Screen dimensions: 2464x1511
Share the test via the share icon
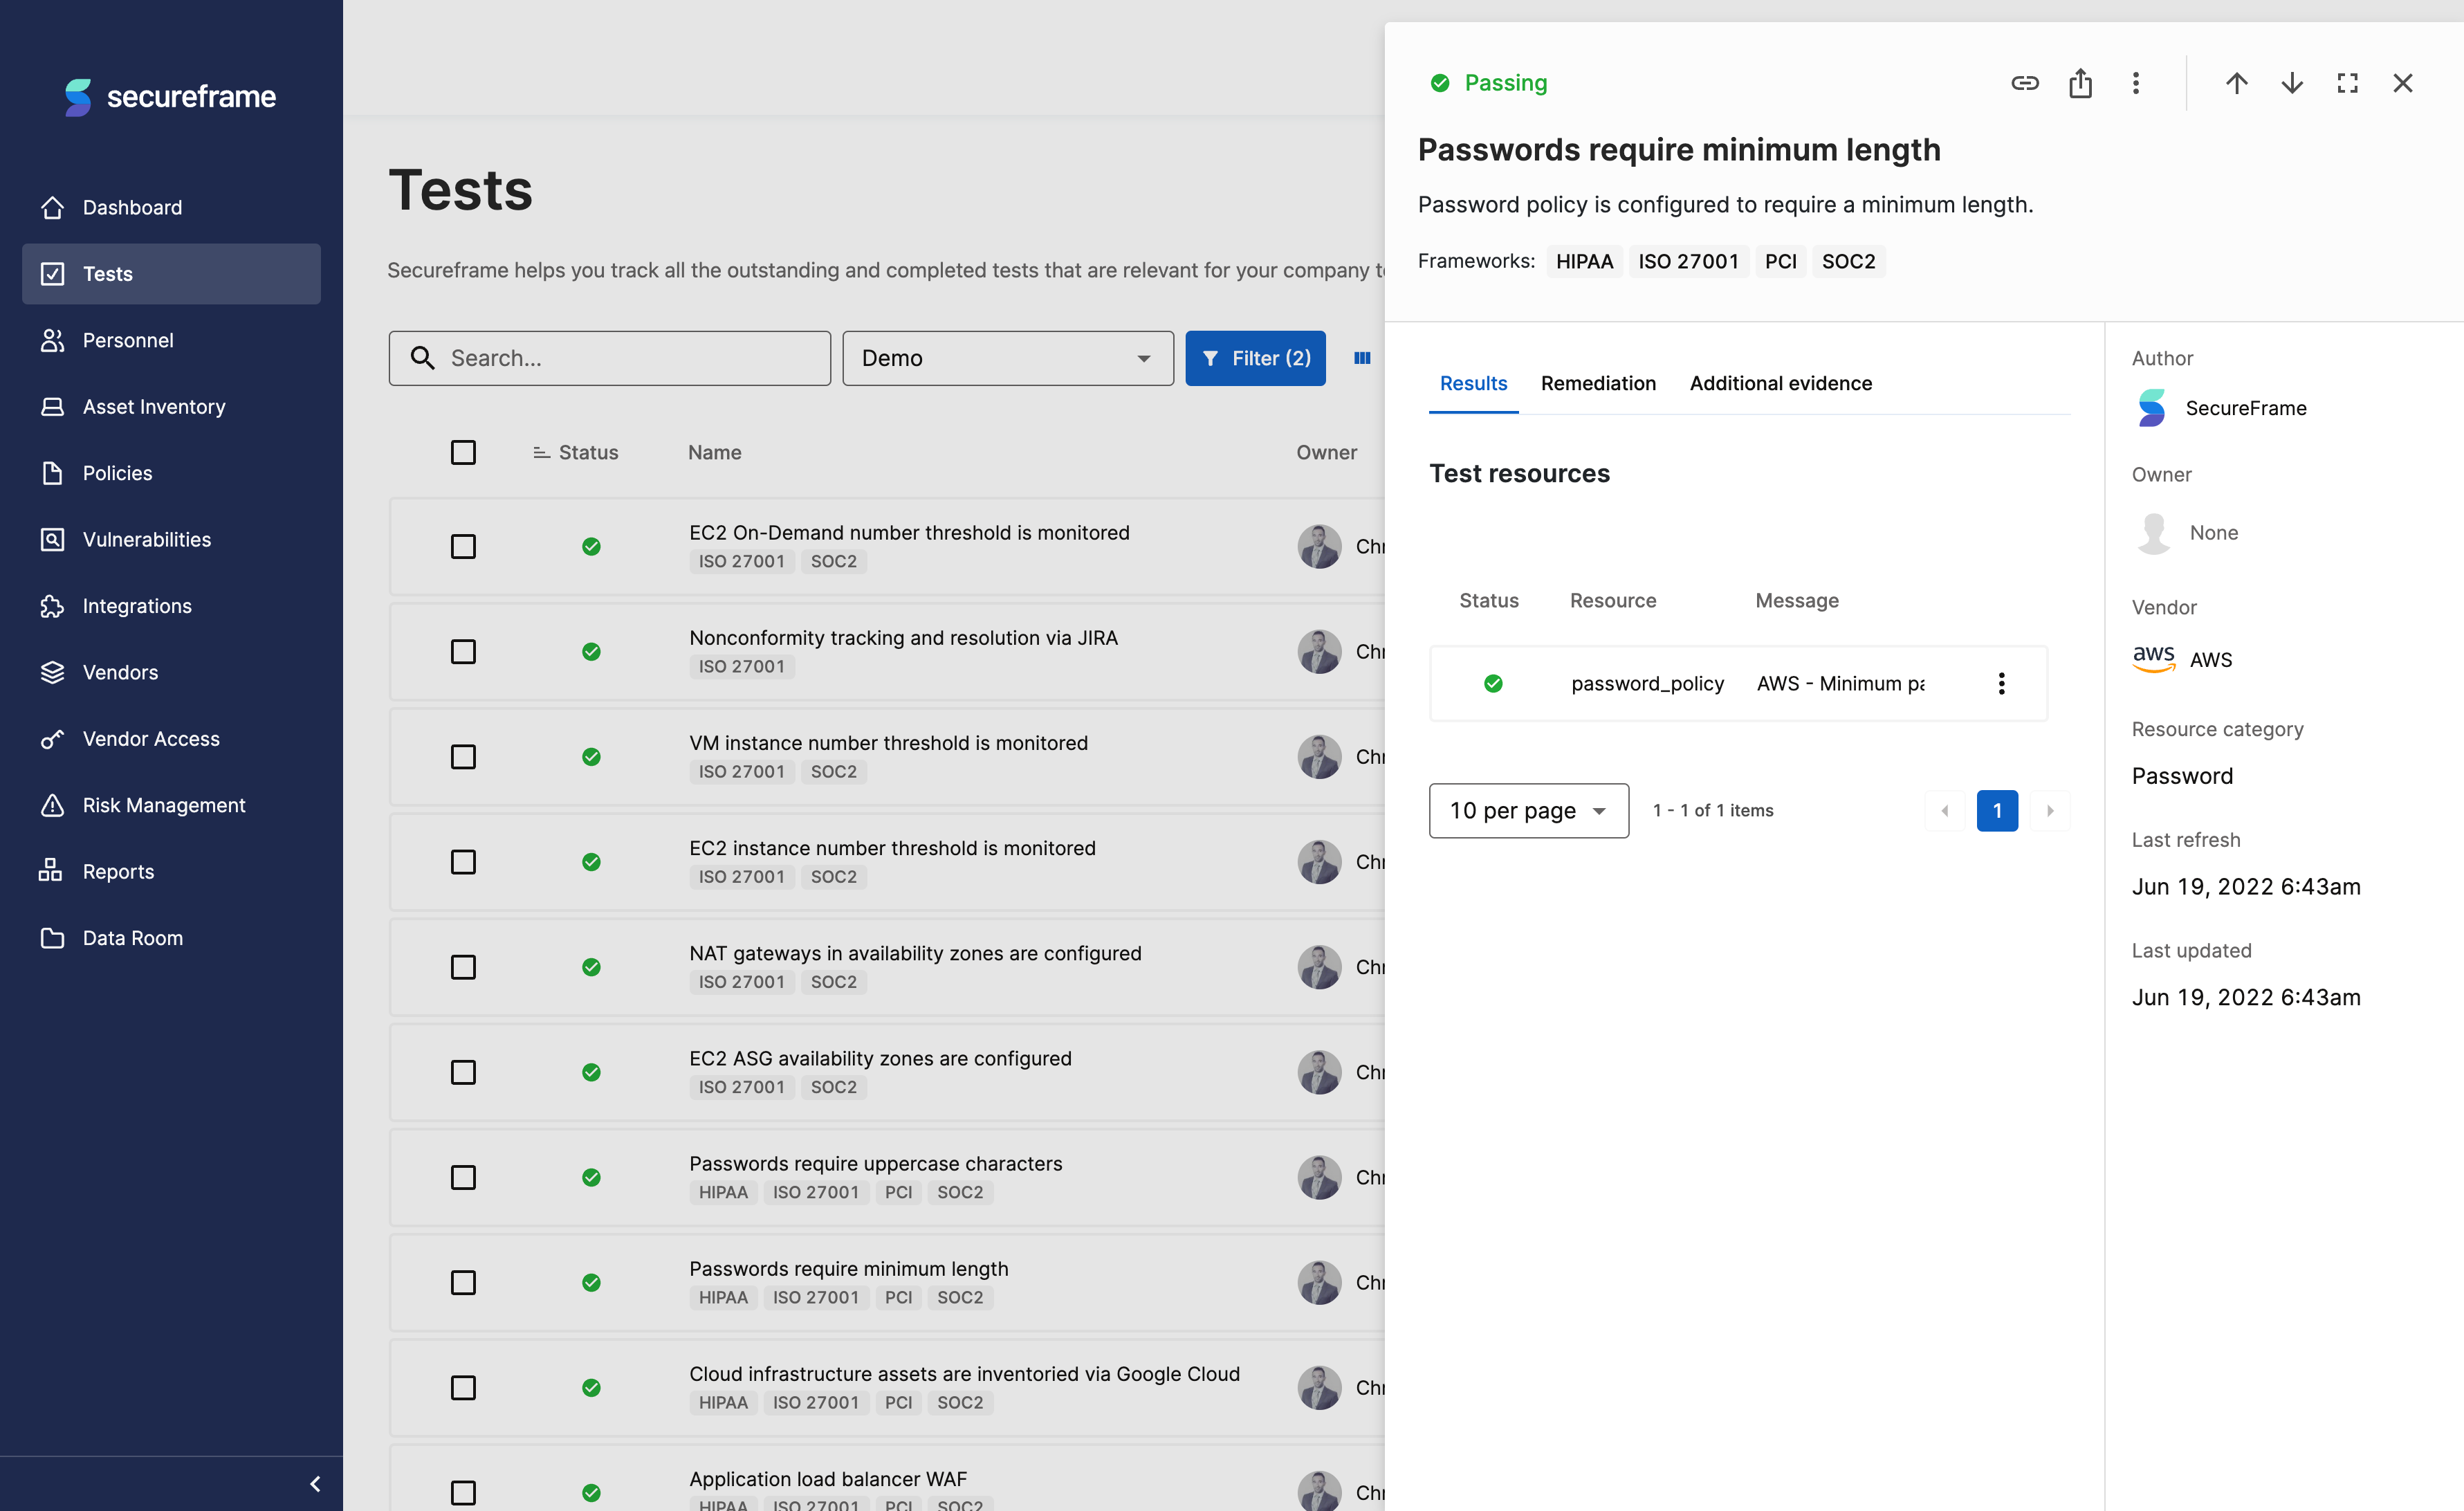[x=2081, y=83]
